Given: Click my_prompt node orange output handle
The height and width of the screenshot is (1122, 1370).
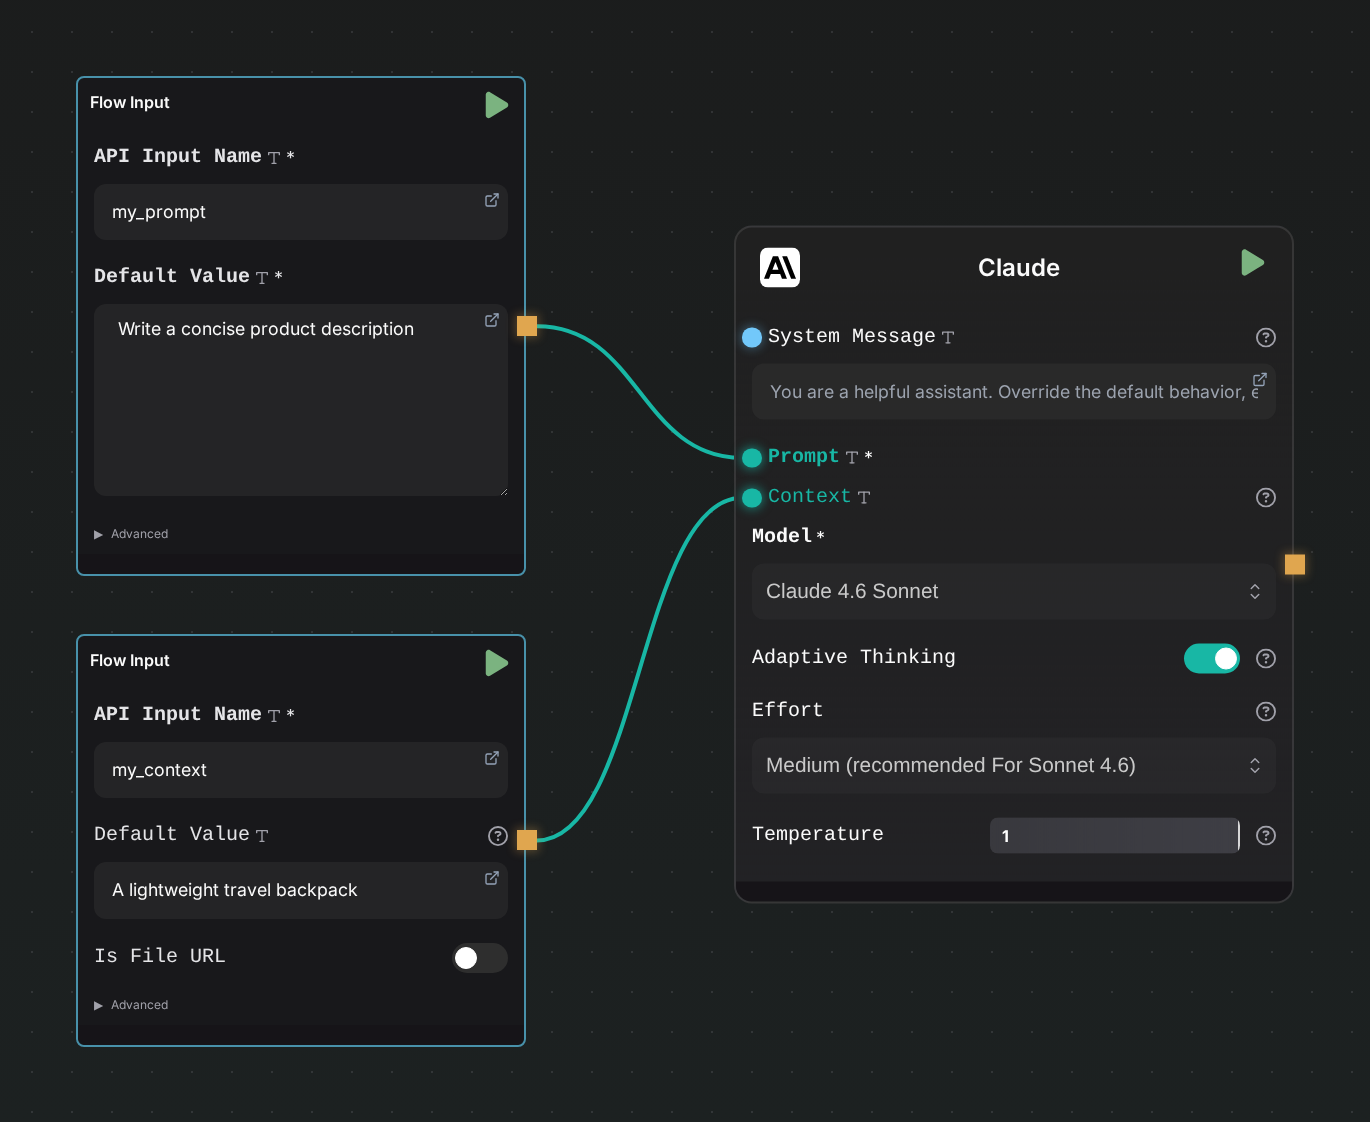Looking at the screenshot, I should click(527, 326).
